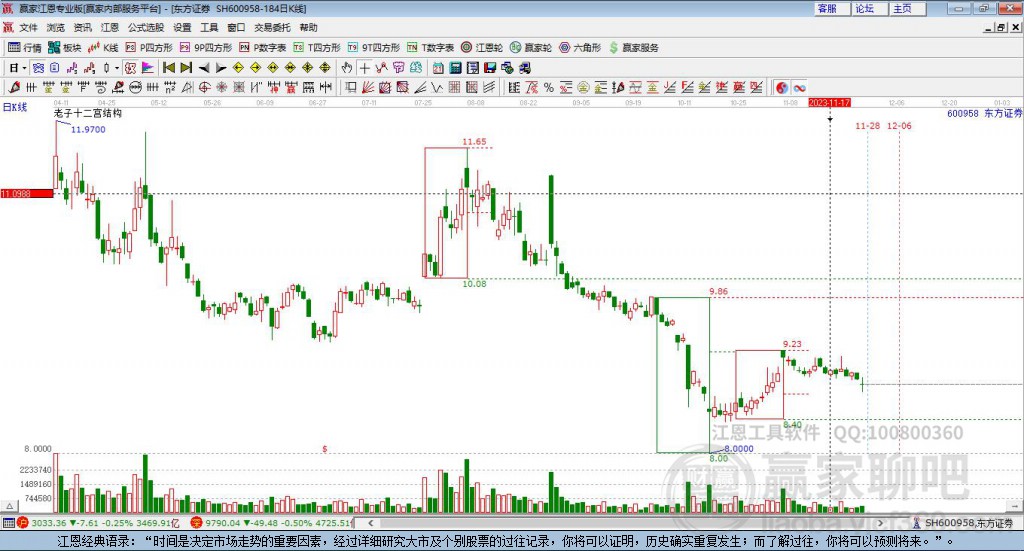Select the hand pan tool
This screenshot has width=1024, height=551.
pos(347,68)
